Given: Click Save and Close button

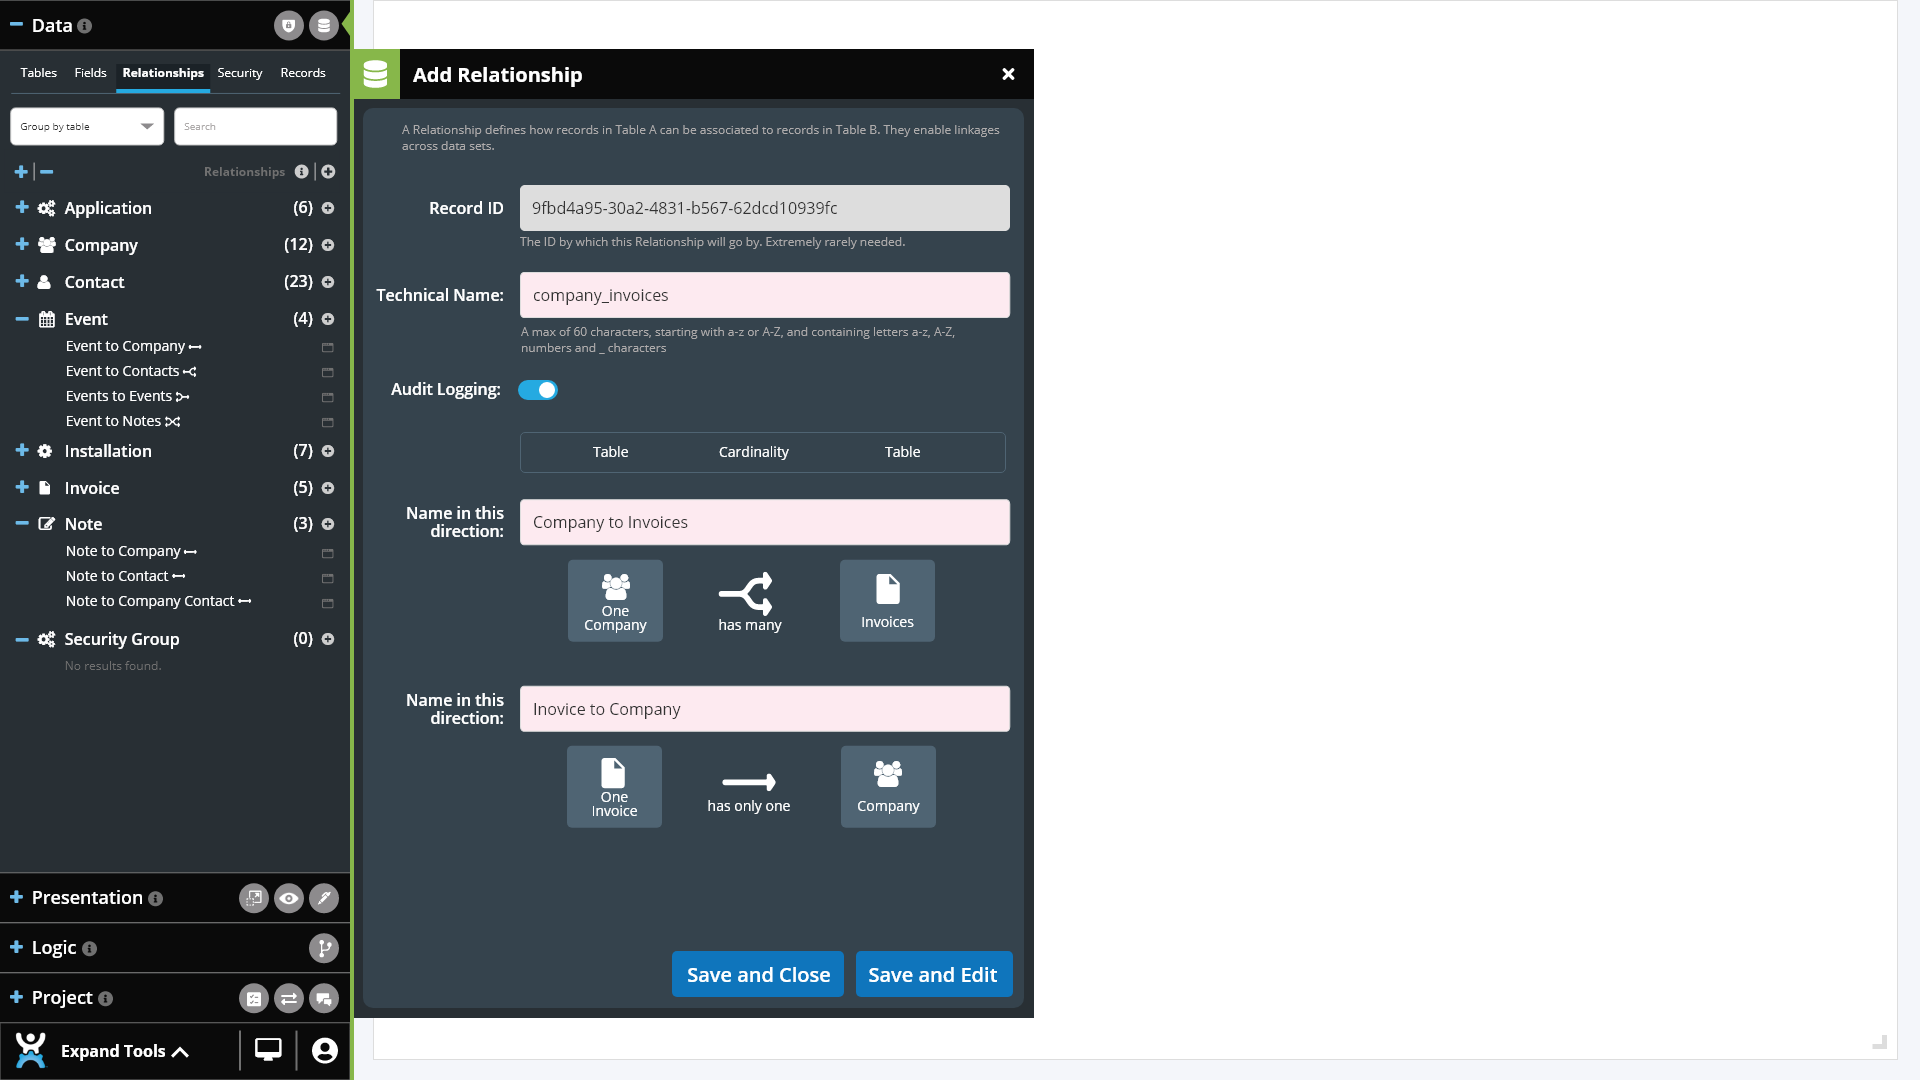Looking at the screenshot, I should 758,975.
